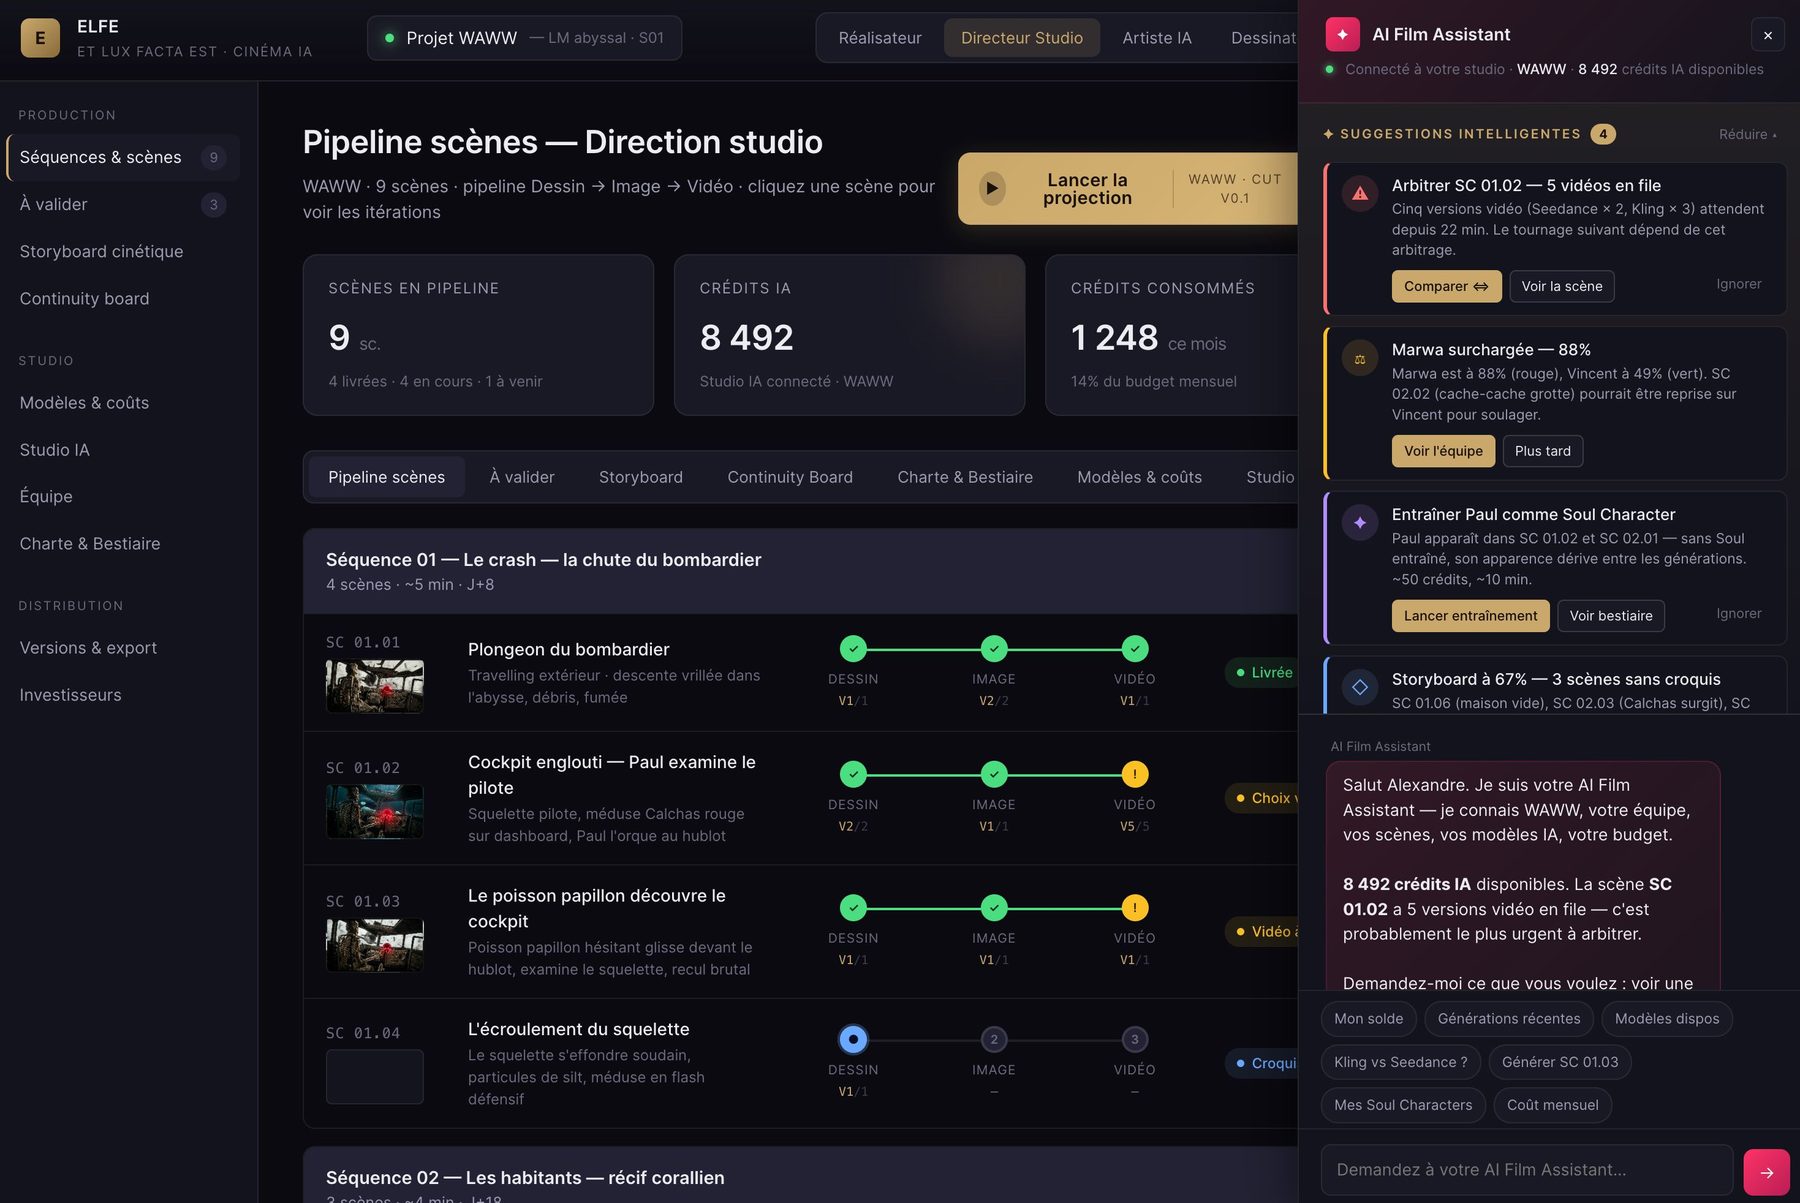Screen dimensions: 1800x1203
Task: Click the AI Film Assistant sparkle icon
Action: pyautogui.click(x=1342, y=34)
